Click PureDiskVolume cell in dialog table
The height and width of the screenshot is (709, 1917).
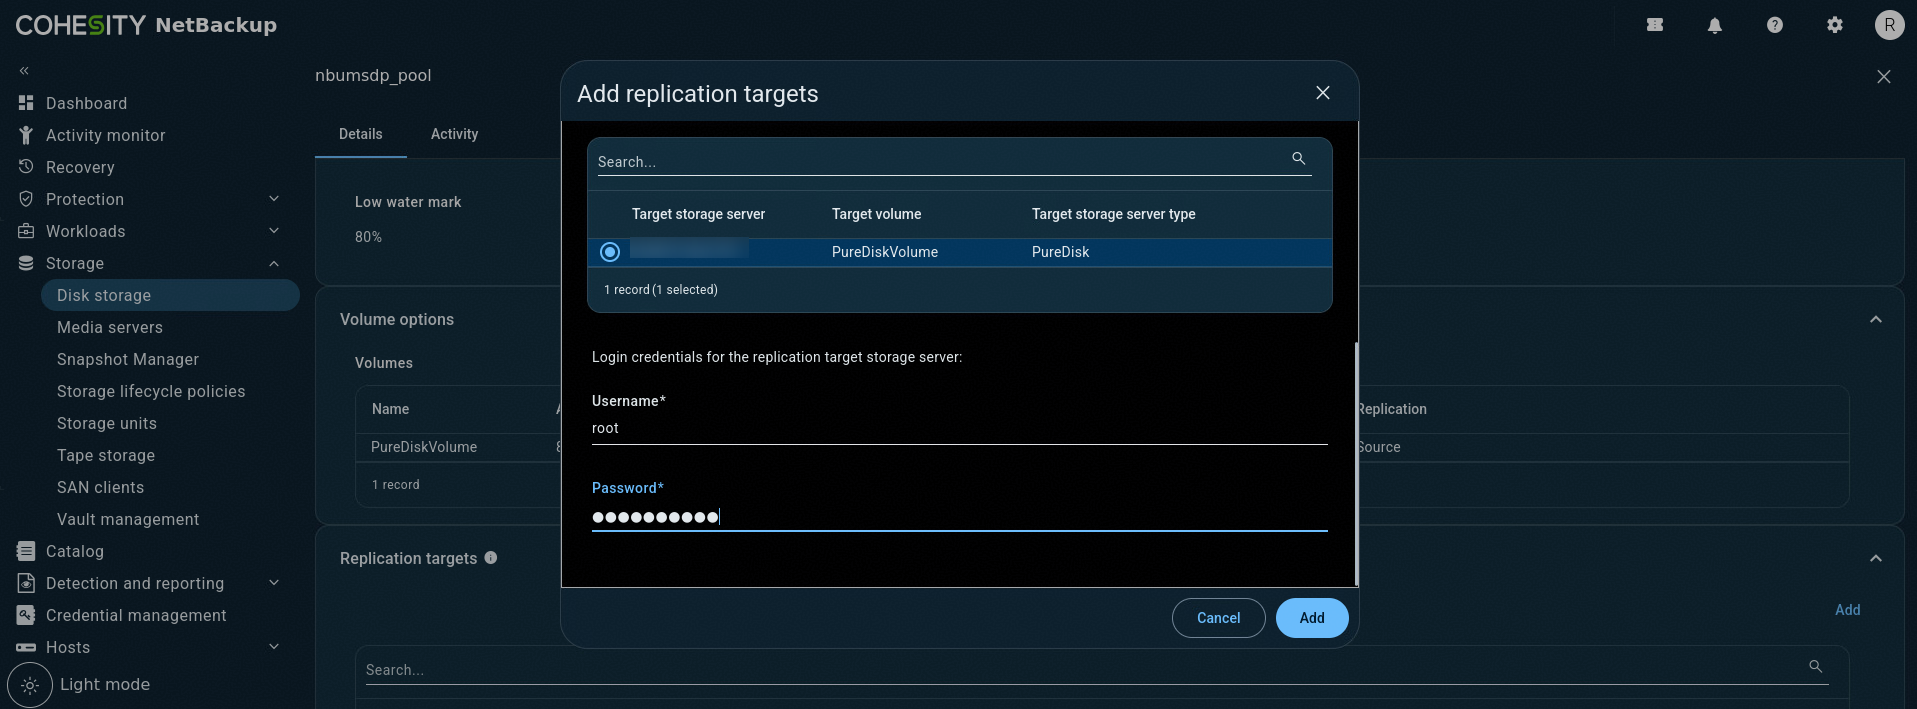point(885,252)
